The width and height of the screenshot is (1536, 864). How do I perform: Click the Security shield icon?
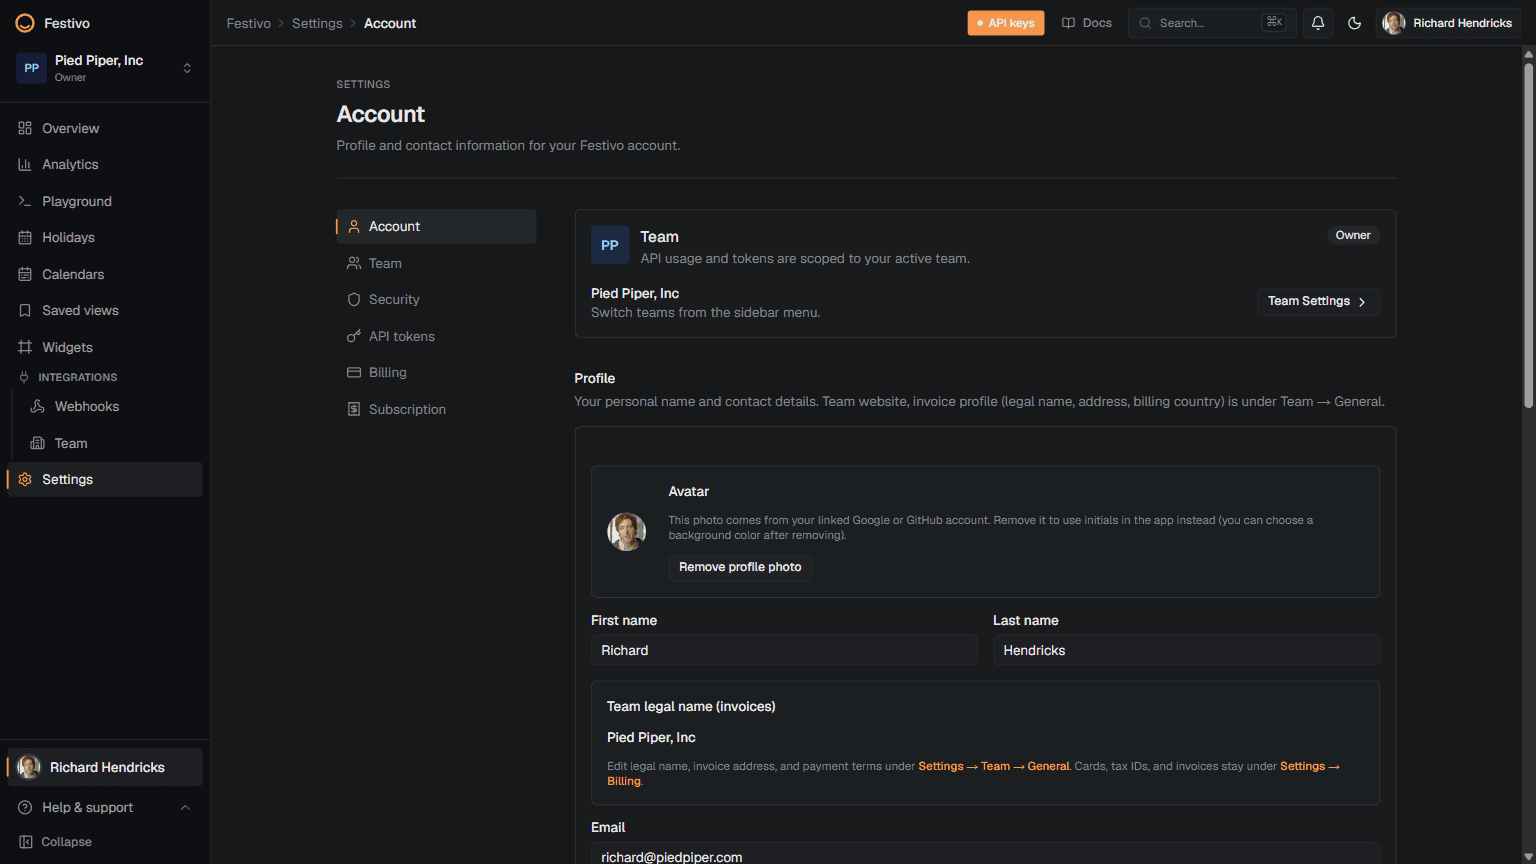coord(354,300)
